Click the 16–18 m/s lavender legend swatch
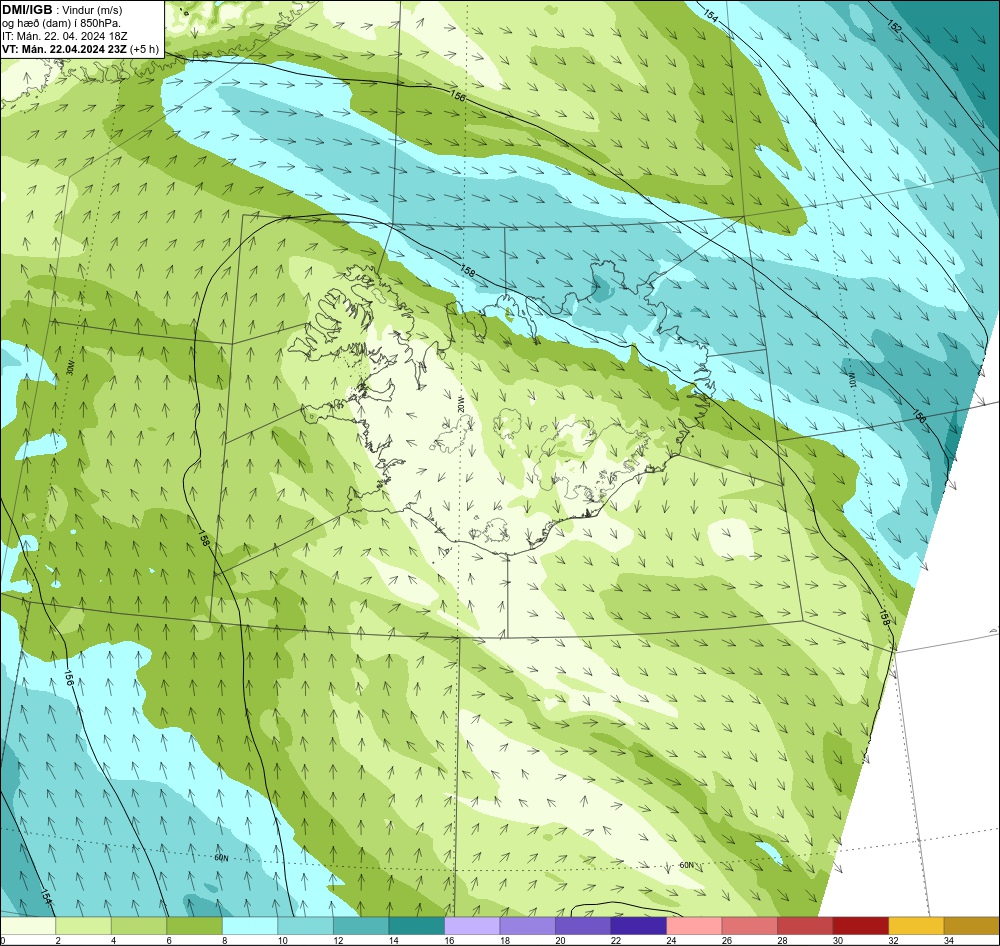Viewport: 1000px width, 946px height. point(472,926)
